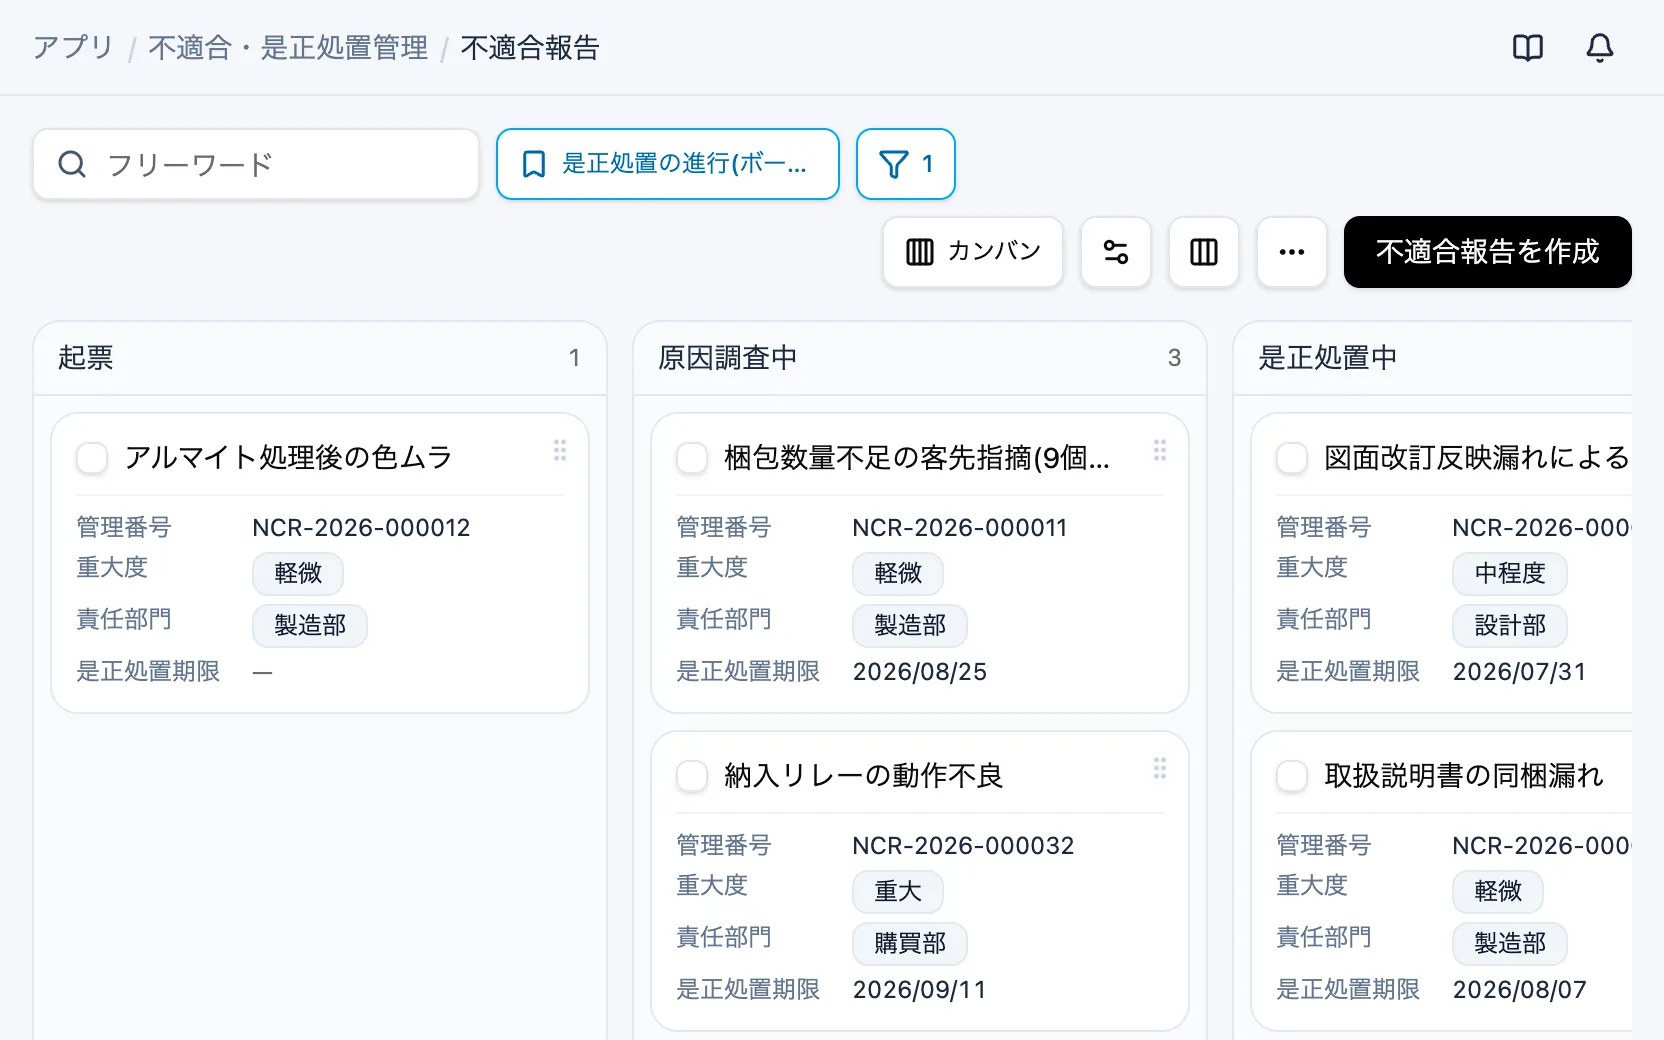This screenshot has width=1664, height=1040.
Task: Open the カンバン view switcher
Action: pos(973,252)
